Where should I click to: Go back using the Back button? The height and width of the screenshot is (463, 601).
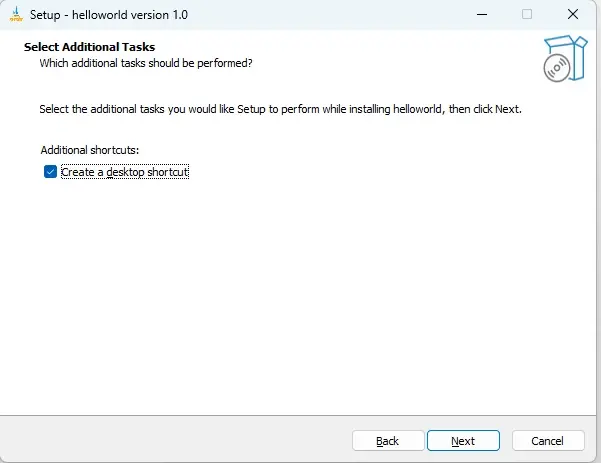[388, 441]
